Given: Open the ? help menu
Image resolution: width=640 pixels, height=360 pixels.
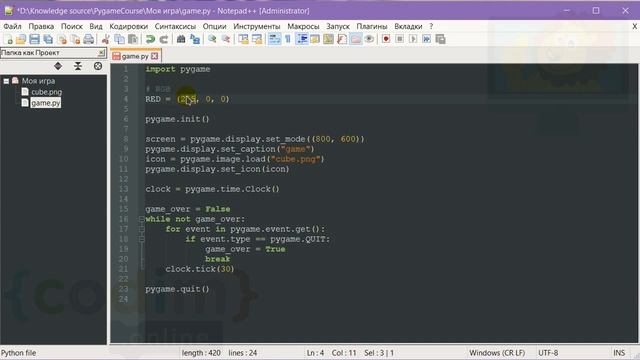Looking at the screenshot, I should tap(431, 26).
